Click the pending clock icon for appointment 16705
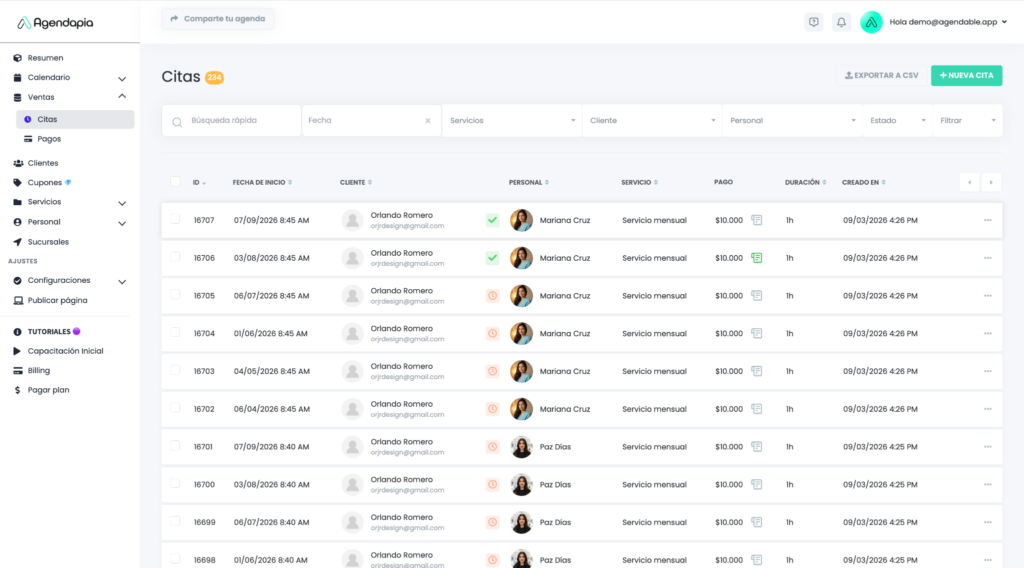 click(x=492, y=296)
